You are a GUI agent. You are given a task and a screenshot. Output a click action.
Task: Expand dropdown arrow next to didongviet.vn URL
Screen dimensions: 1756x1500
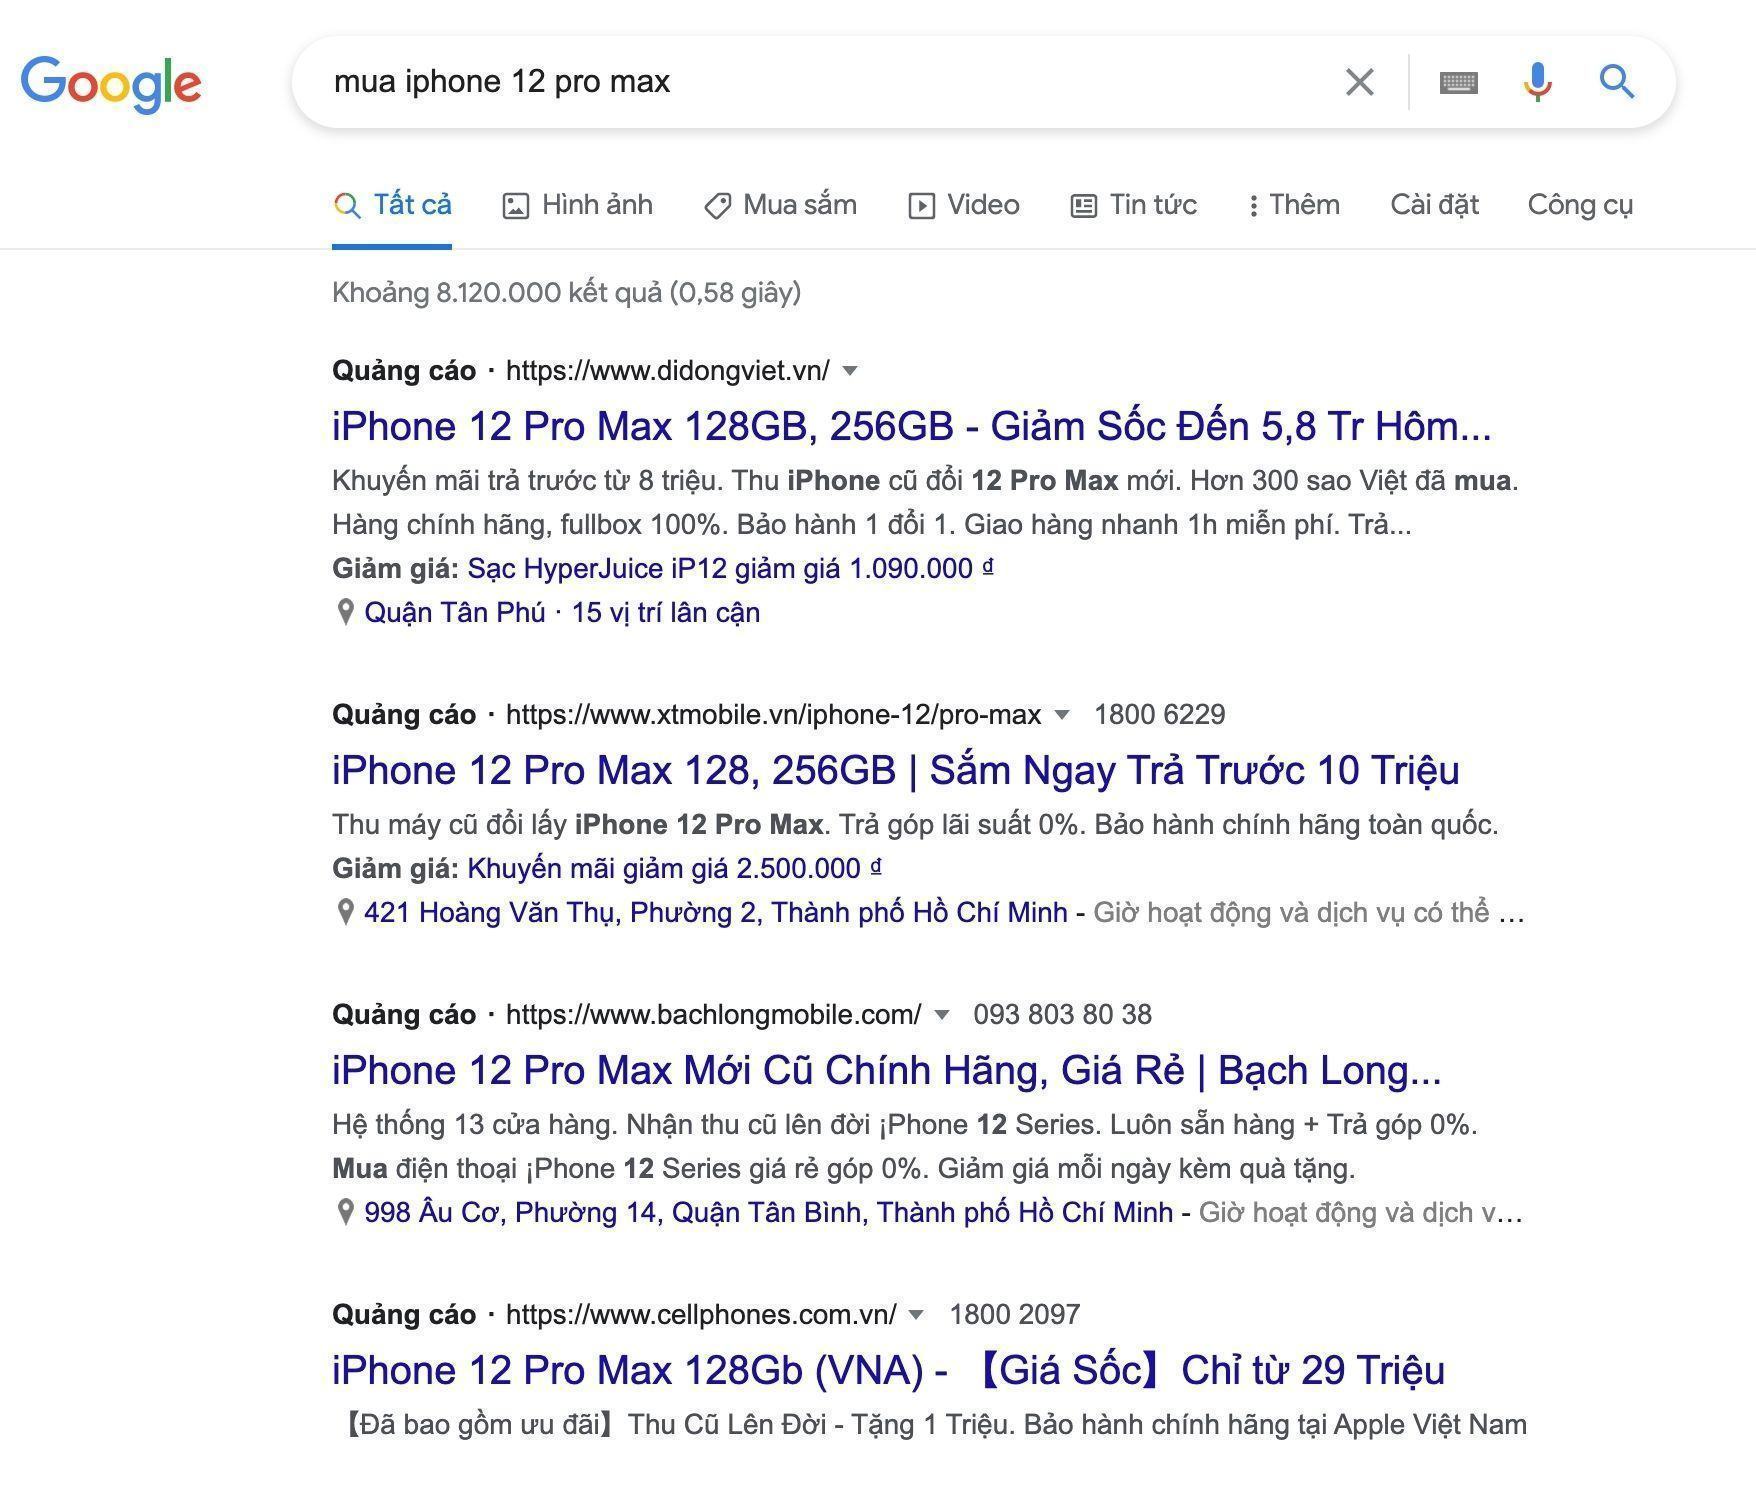(x=850, y=371)
